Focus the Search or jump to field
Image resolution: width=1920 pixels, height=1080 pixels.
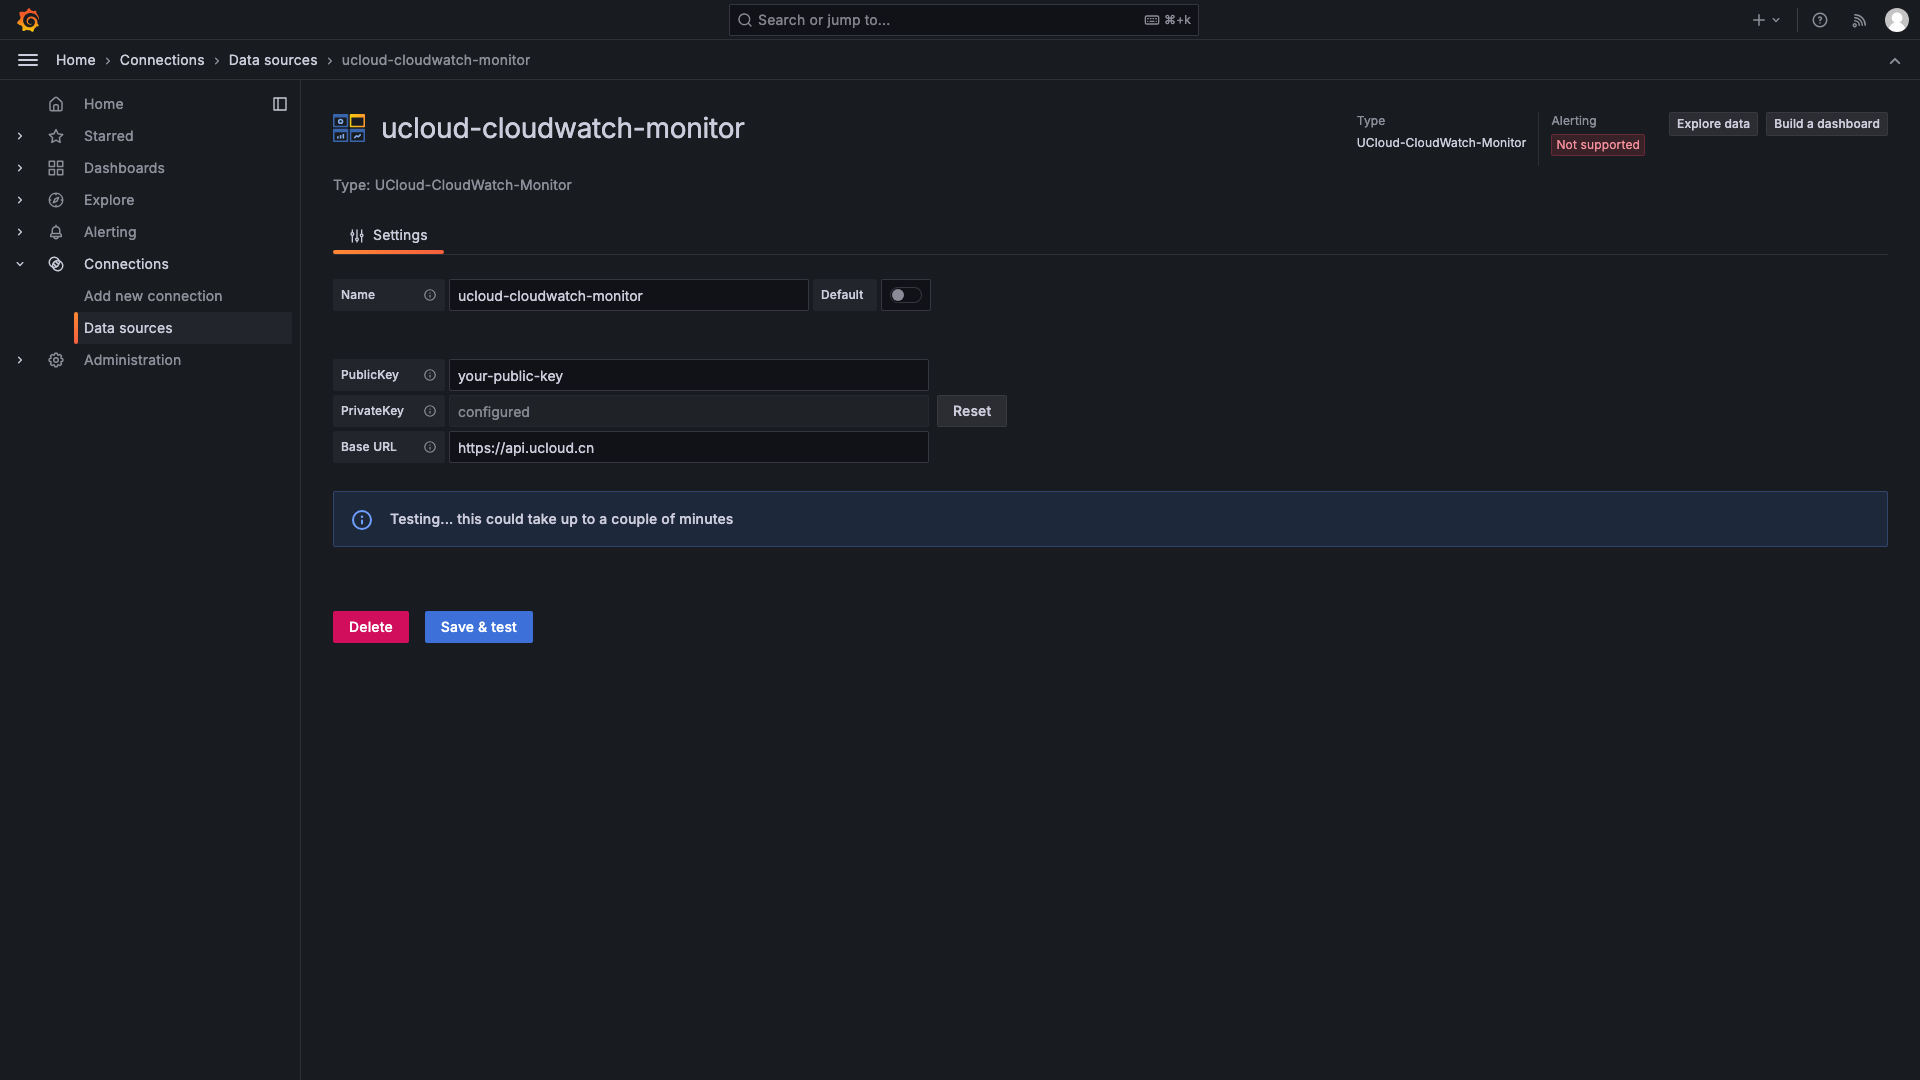pos(964,20)
